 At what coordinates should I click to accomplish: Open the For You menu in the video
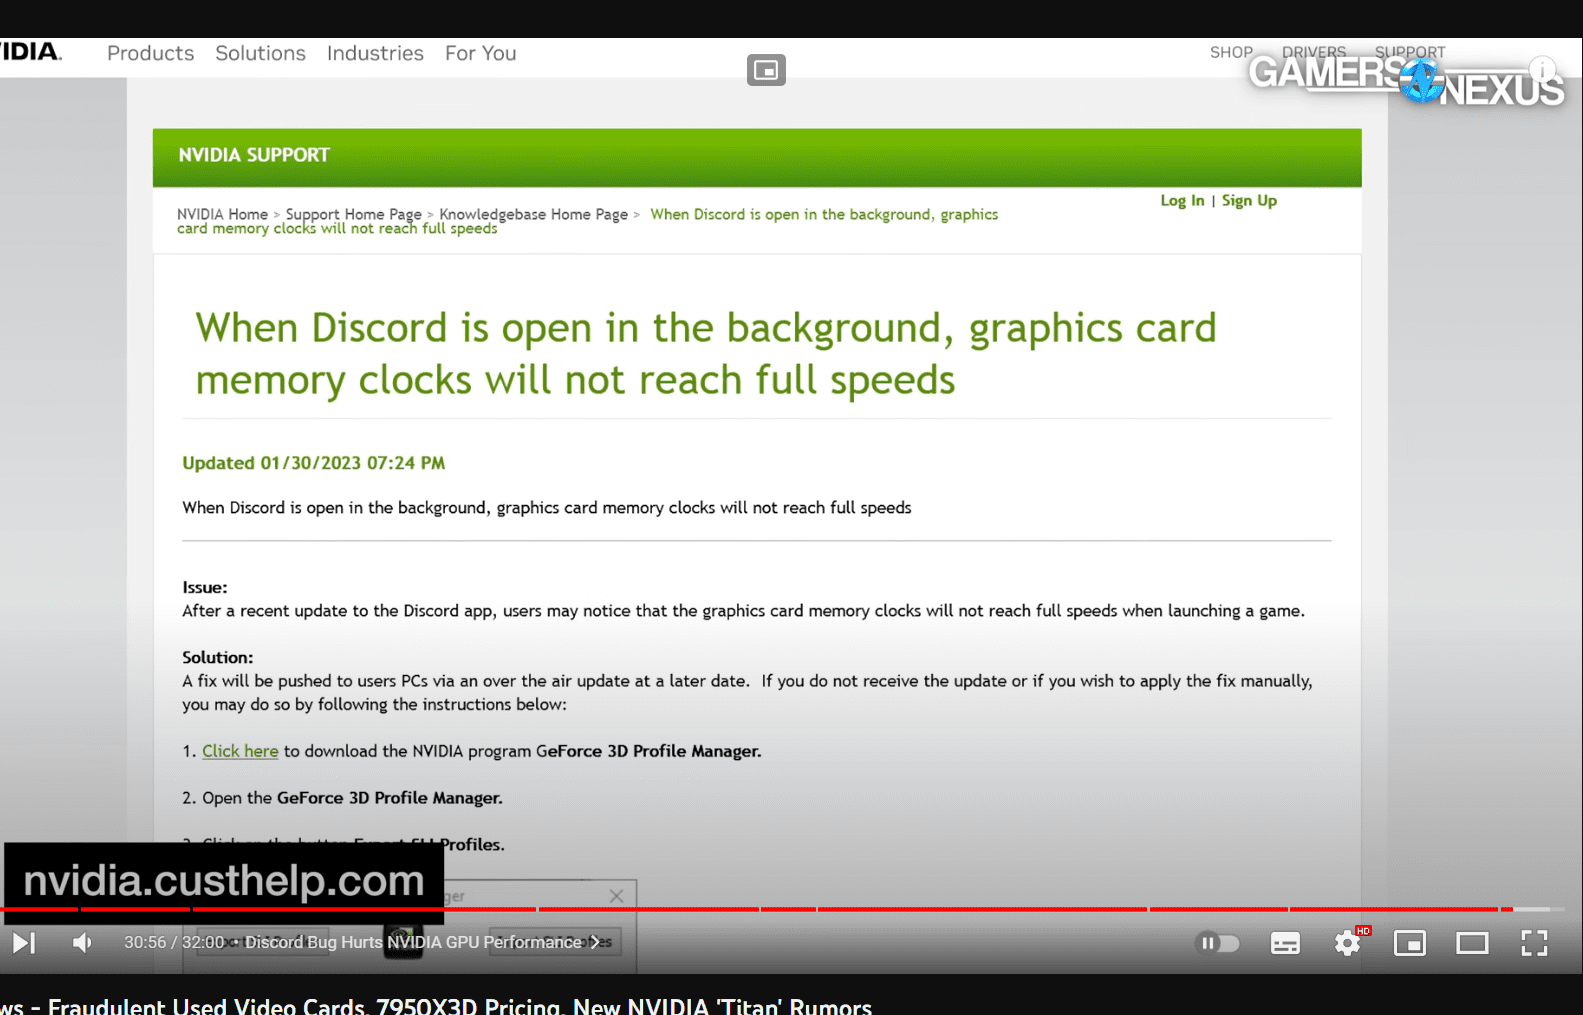click(481, 53)
